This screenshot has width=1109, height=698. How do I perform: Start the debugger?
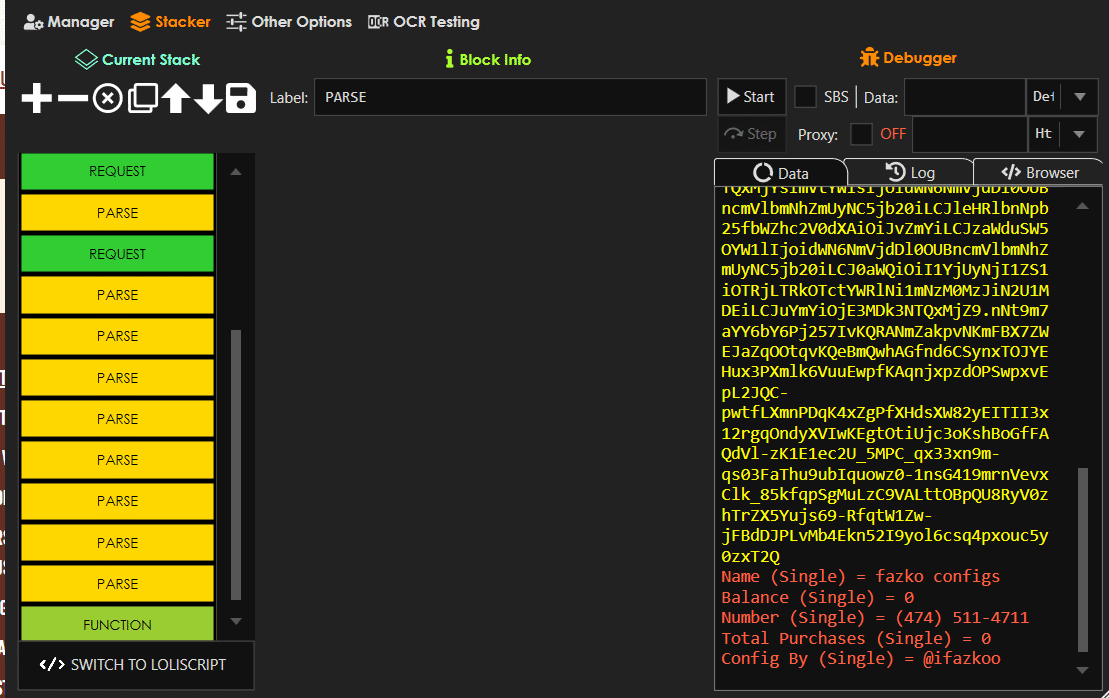[x=750, y=96]
